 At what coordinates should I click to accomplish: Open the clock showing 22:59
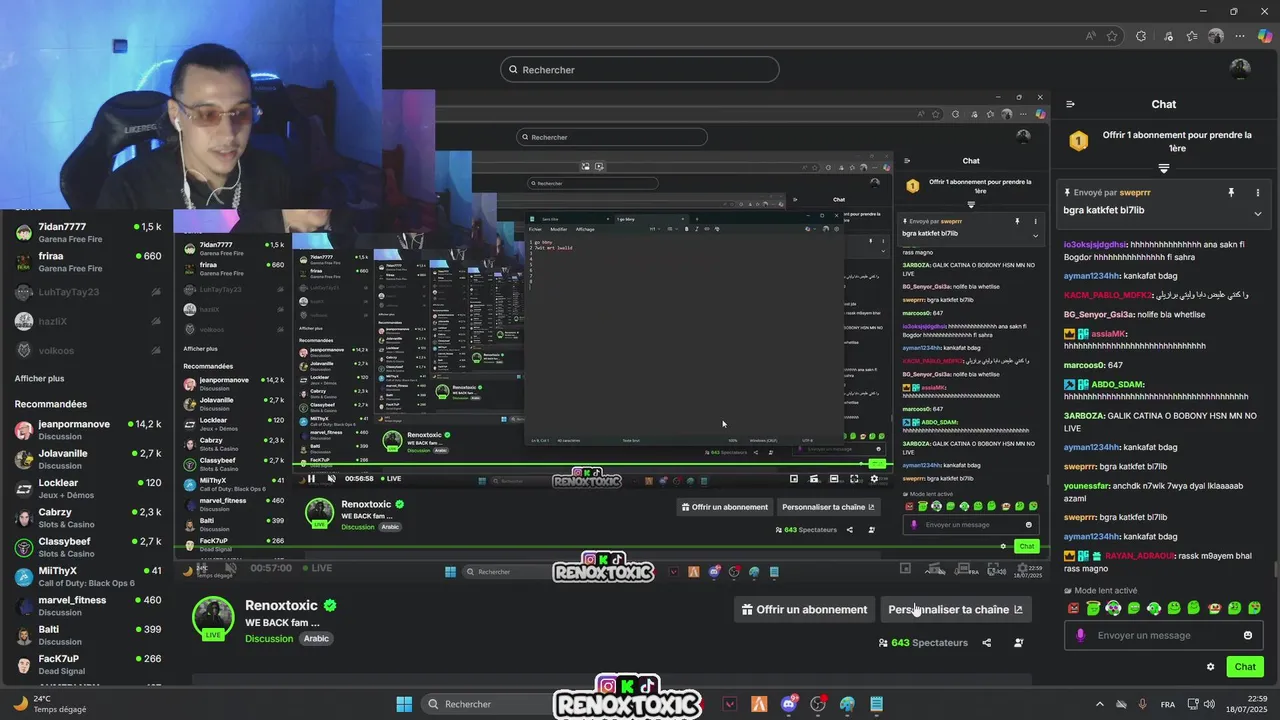pos(1249,704)
